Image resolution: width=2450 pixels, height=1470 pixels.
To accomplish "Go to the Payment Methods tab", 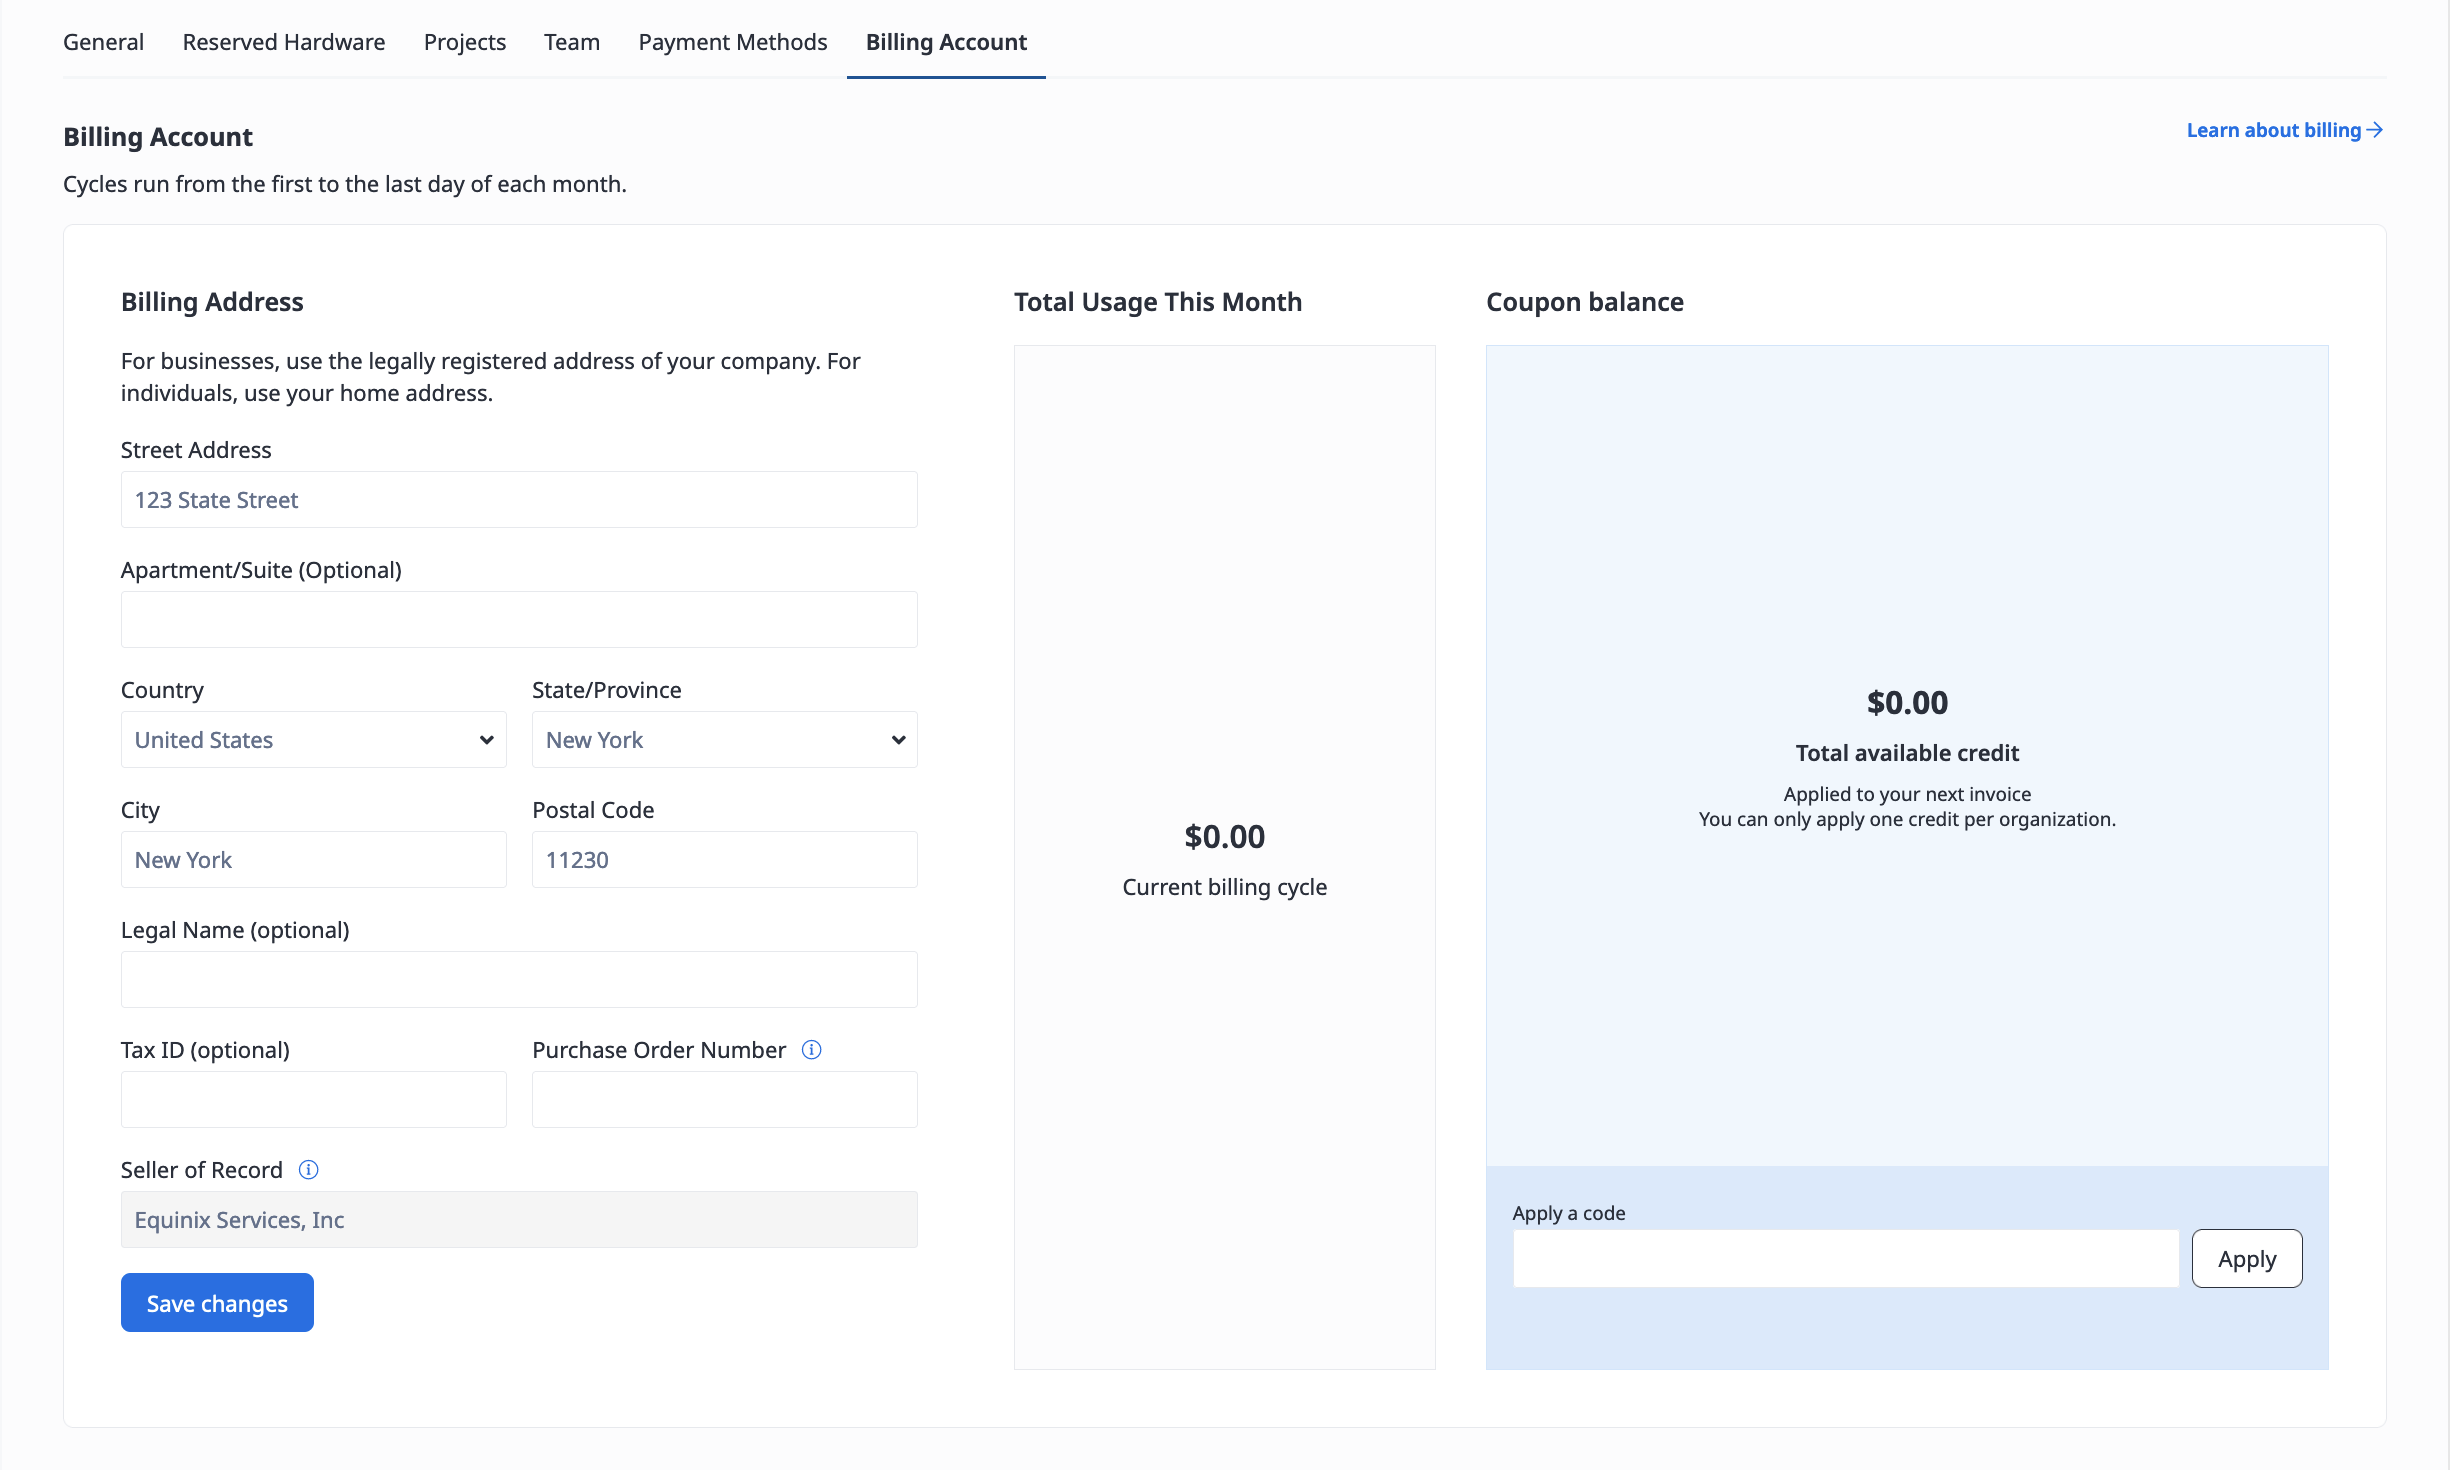I will coord(733,42).
